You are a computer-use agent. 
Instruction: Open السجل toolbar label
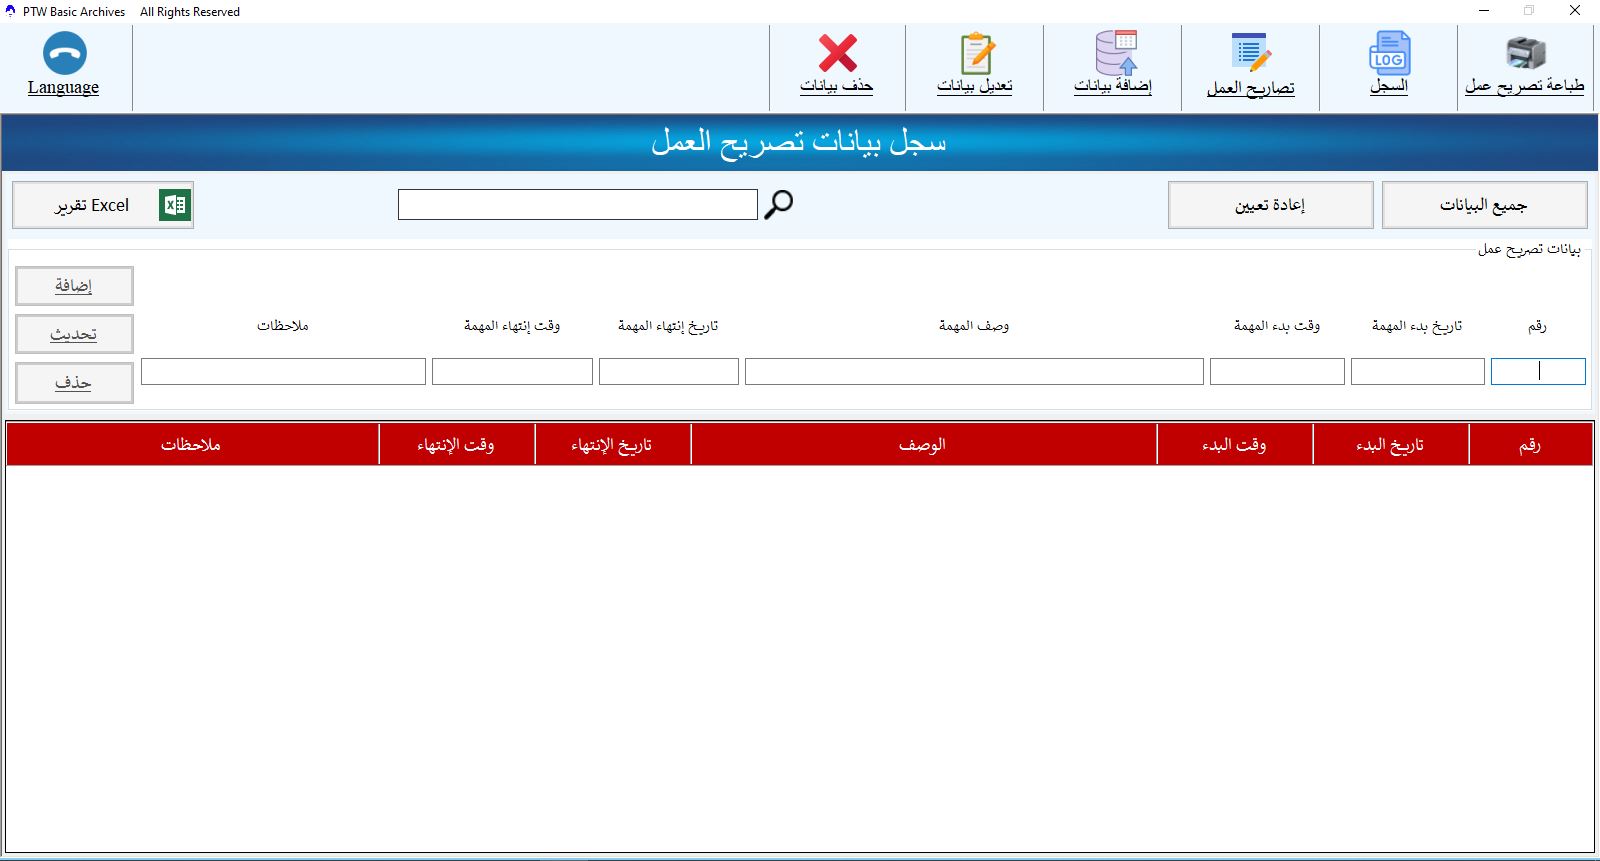(1388, 86)
